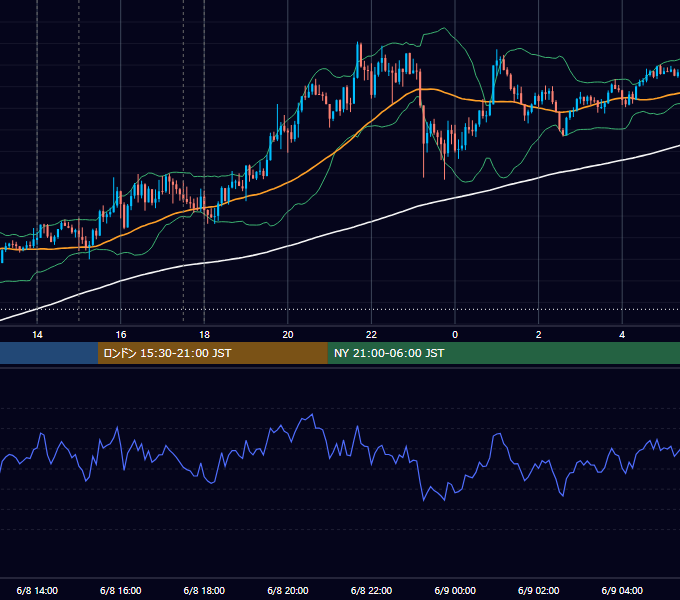This screenshot has height=600, width=680.
Task: Click the hour label 16 on price chart axis
Action: [x=121, y=335]
